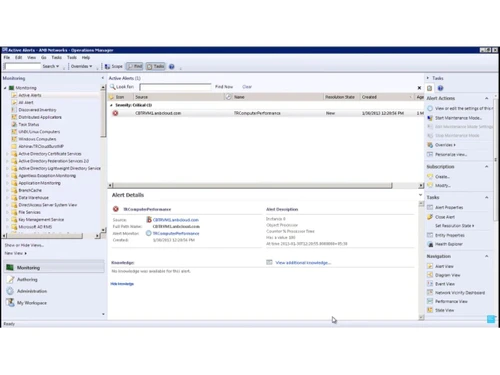Click the Distributed Applications view icon
This screenshot has width=500, height=375.
14,117
